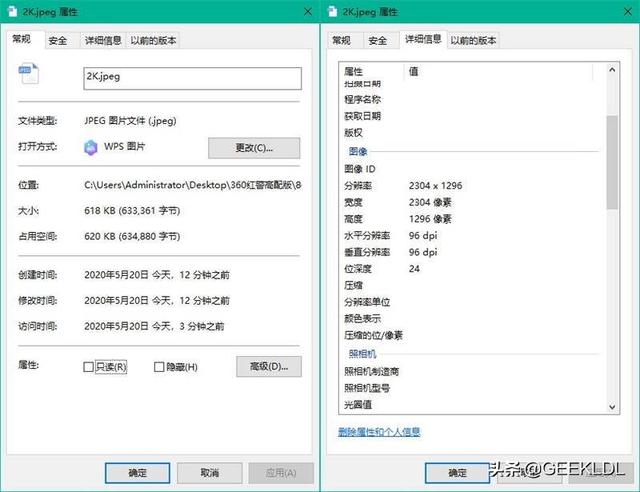
Task: Enable the 只读(R) checkbox
Action: point(89,367)
